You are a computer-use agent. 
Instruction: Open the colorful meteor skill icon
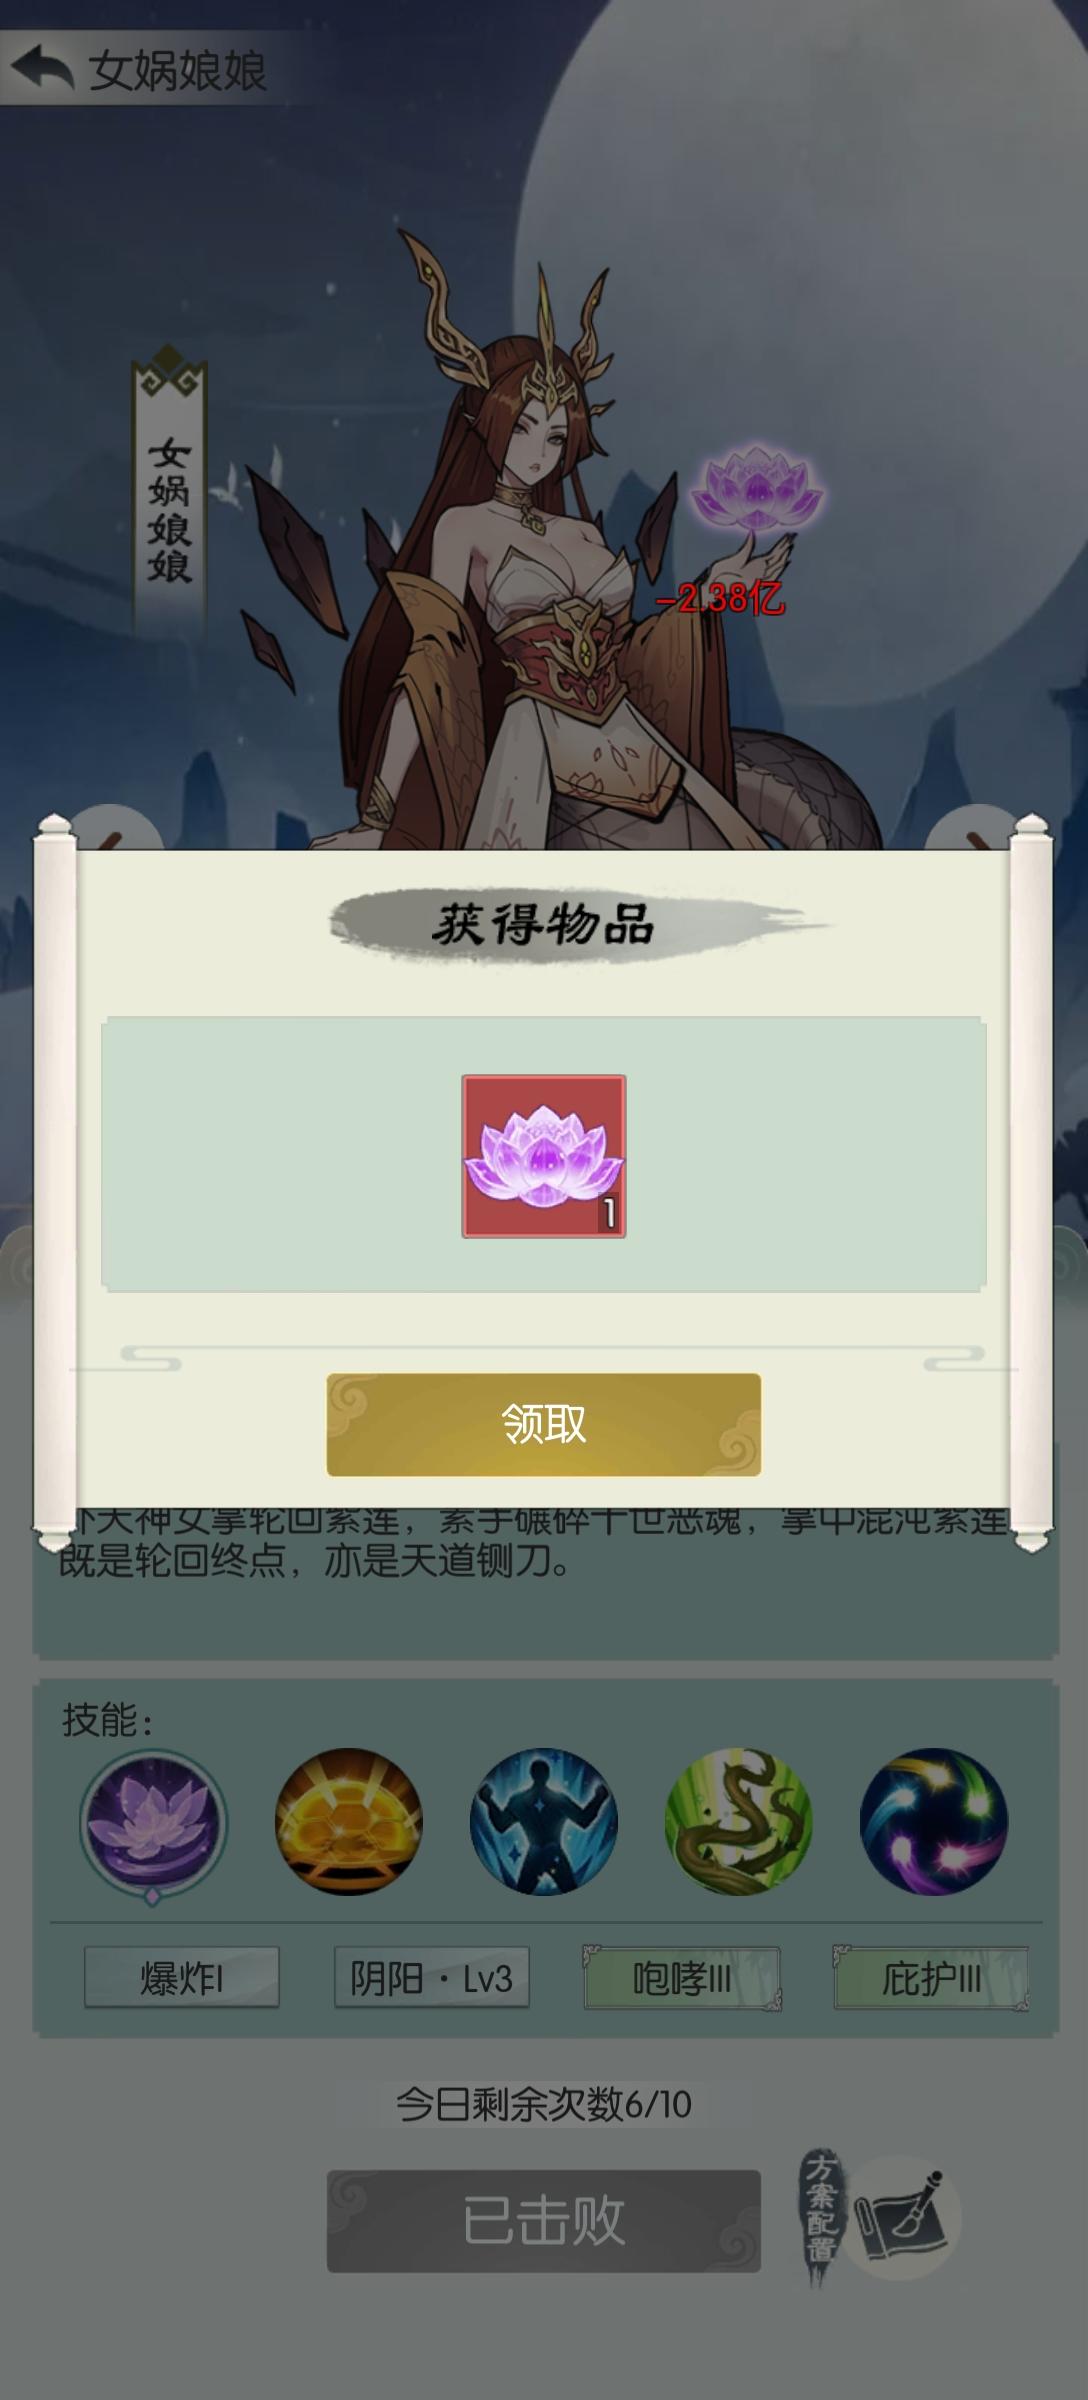[x=933, y=1821]
